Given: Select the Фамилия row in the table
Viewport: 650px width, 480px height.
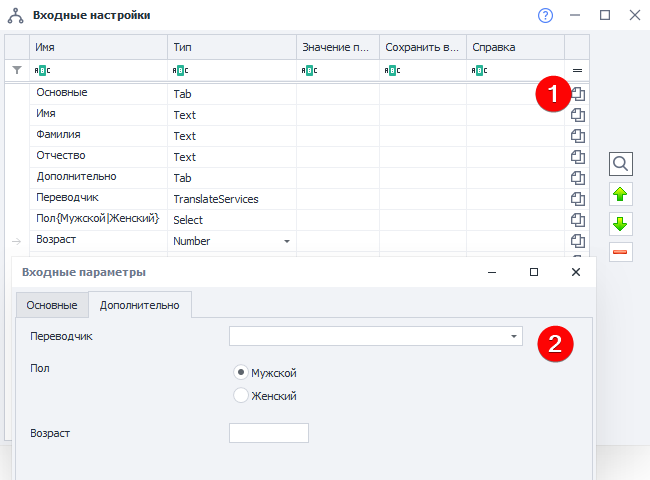Looking at the screenshot, I should click(98, 135).
